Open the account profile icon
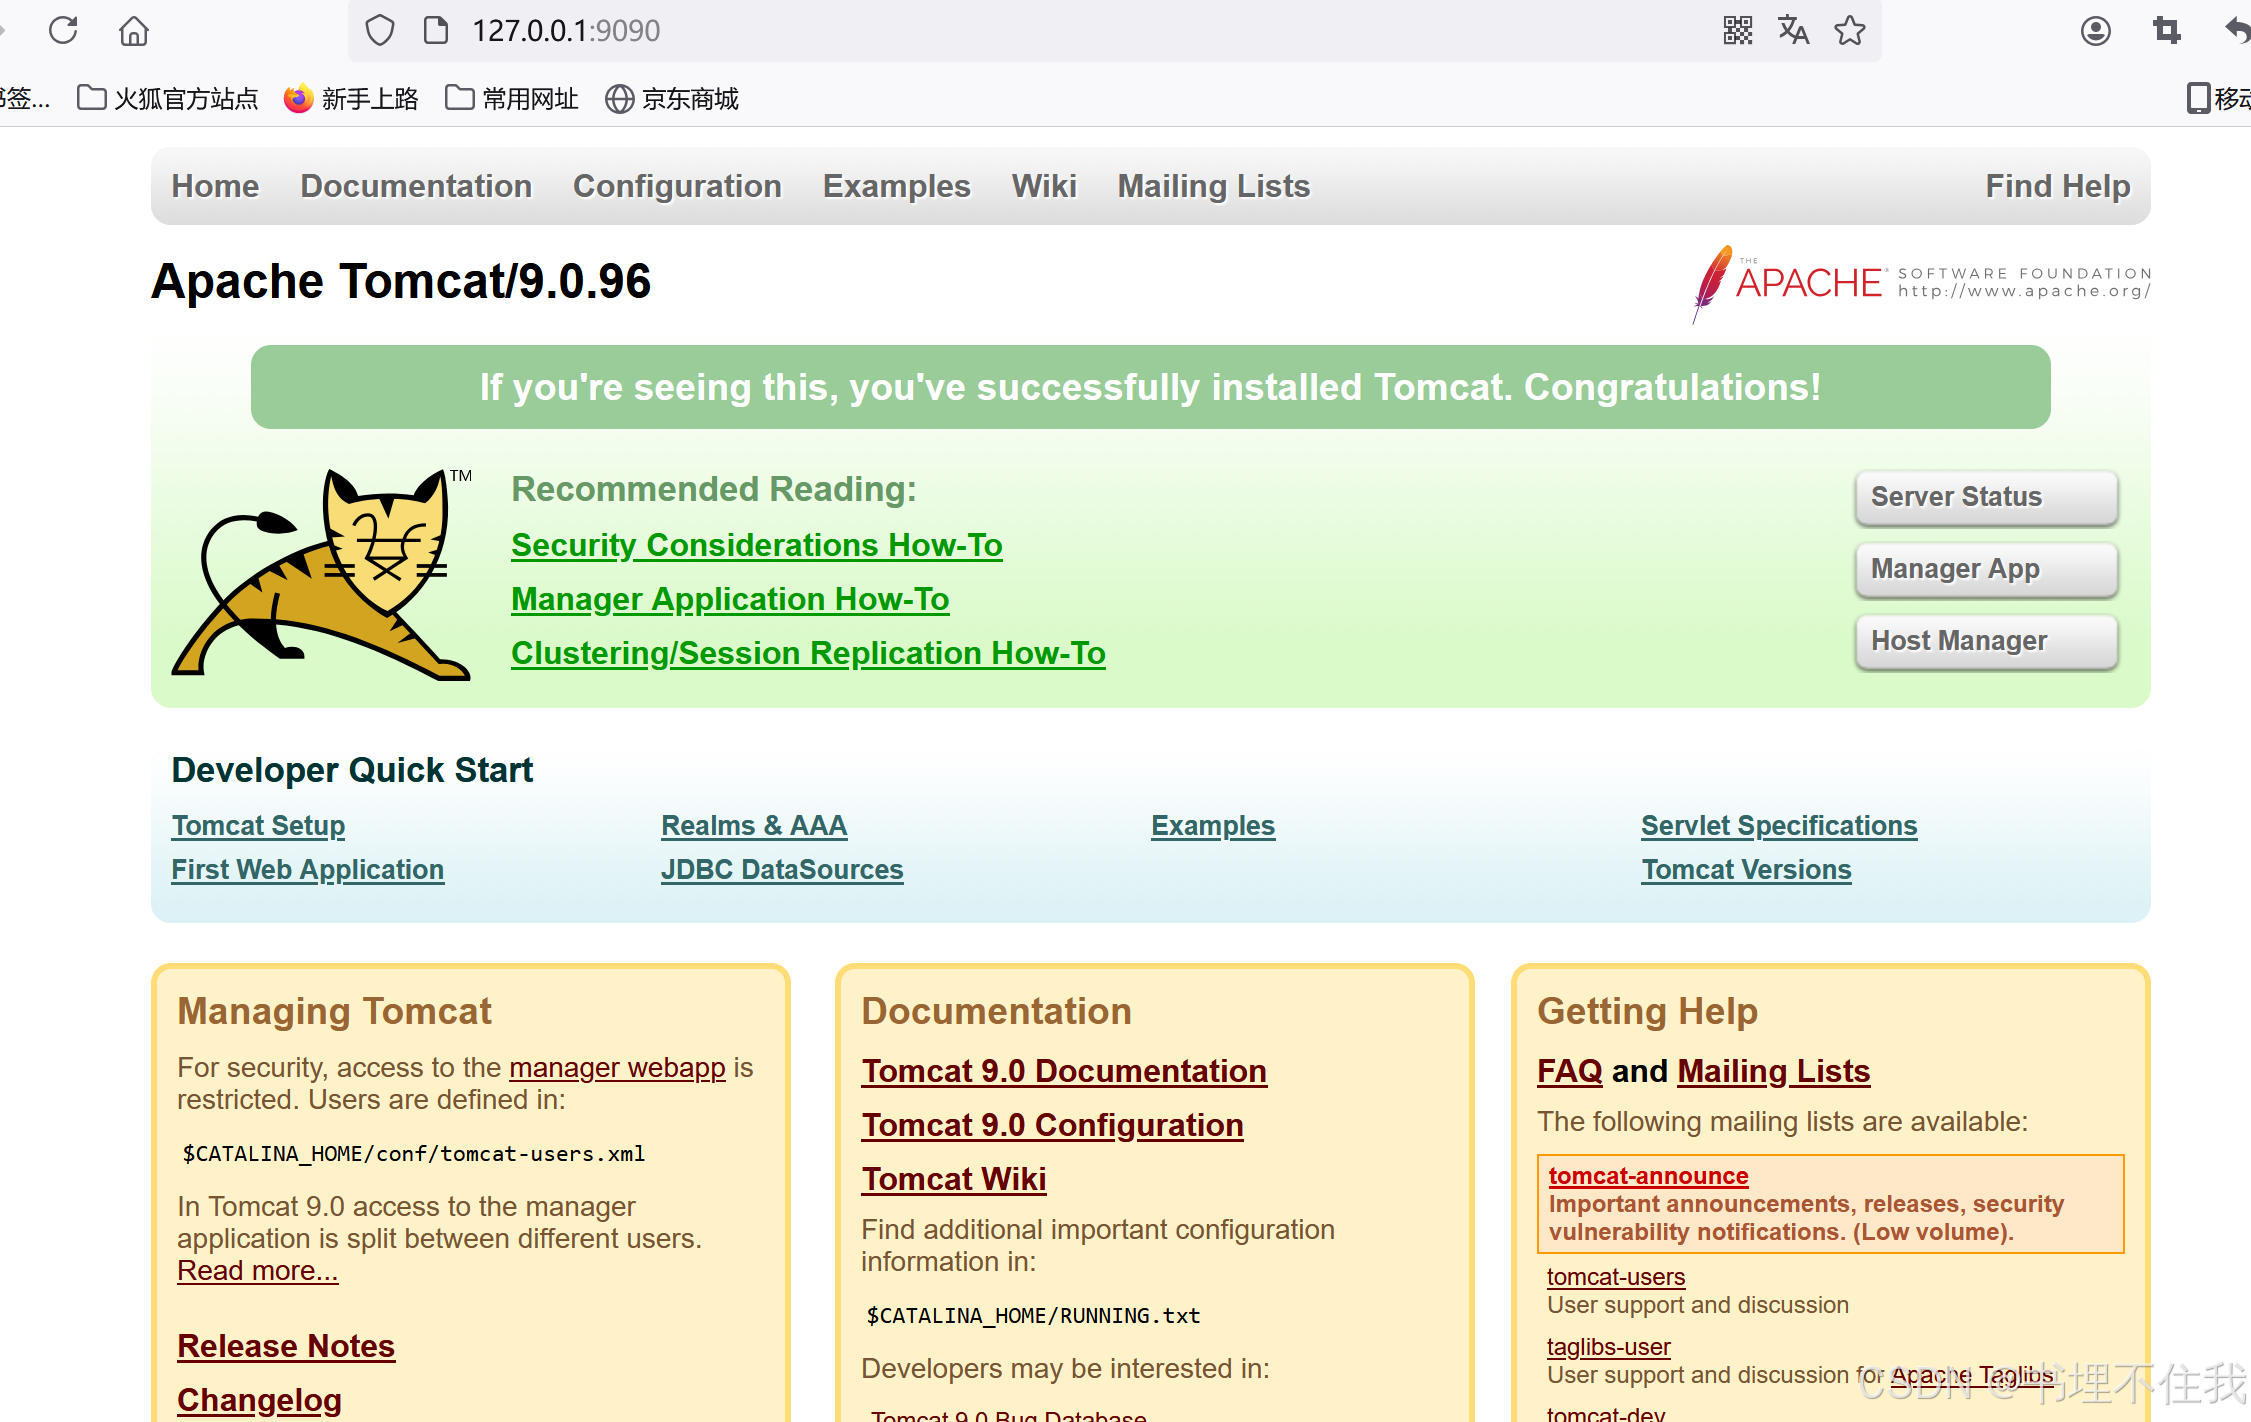Image resolution: width=2251 pixels, height=1422 pixels. [x=2095, y=31]
